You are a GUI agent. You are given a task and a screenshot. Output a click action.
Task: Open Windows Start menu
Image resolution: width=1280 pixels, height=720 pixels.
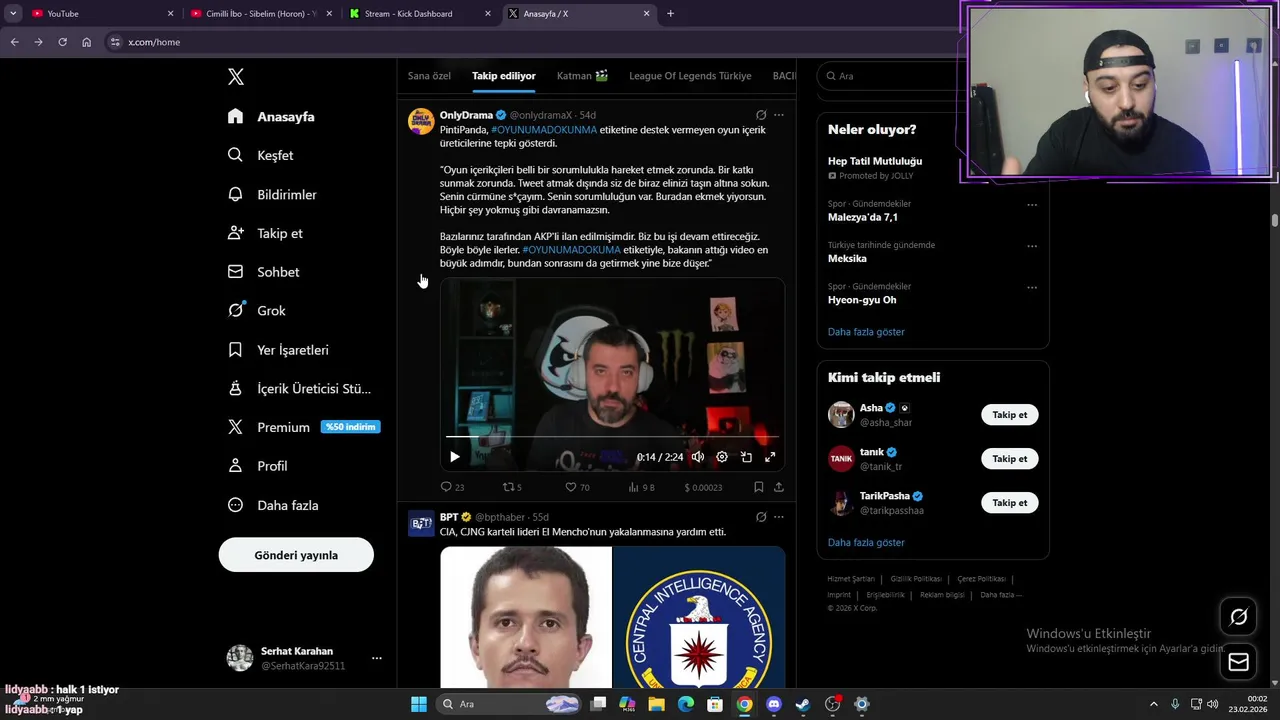(x=419, y=704)
